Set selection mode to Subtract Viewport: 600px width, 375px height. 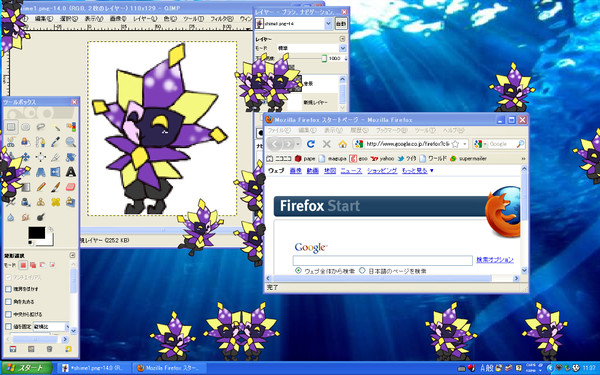43,265
